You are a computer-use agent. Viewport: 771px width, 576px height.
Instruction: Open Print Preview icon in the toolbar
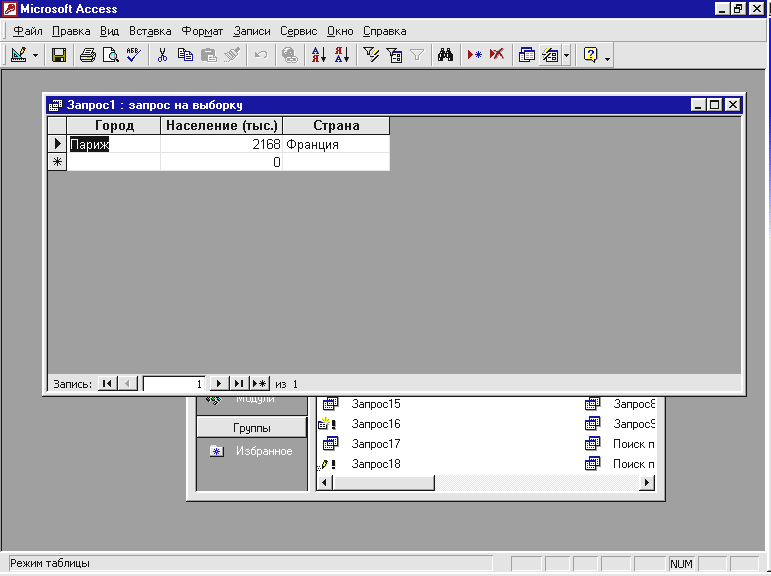[111, 55]
